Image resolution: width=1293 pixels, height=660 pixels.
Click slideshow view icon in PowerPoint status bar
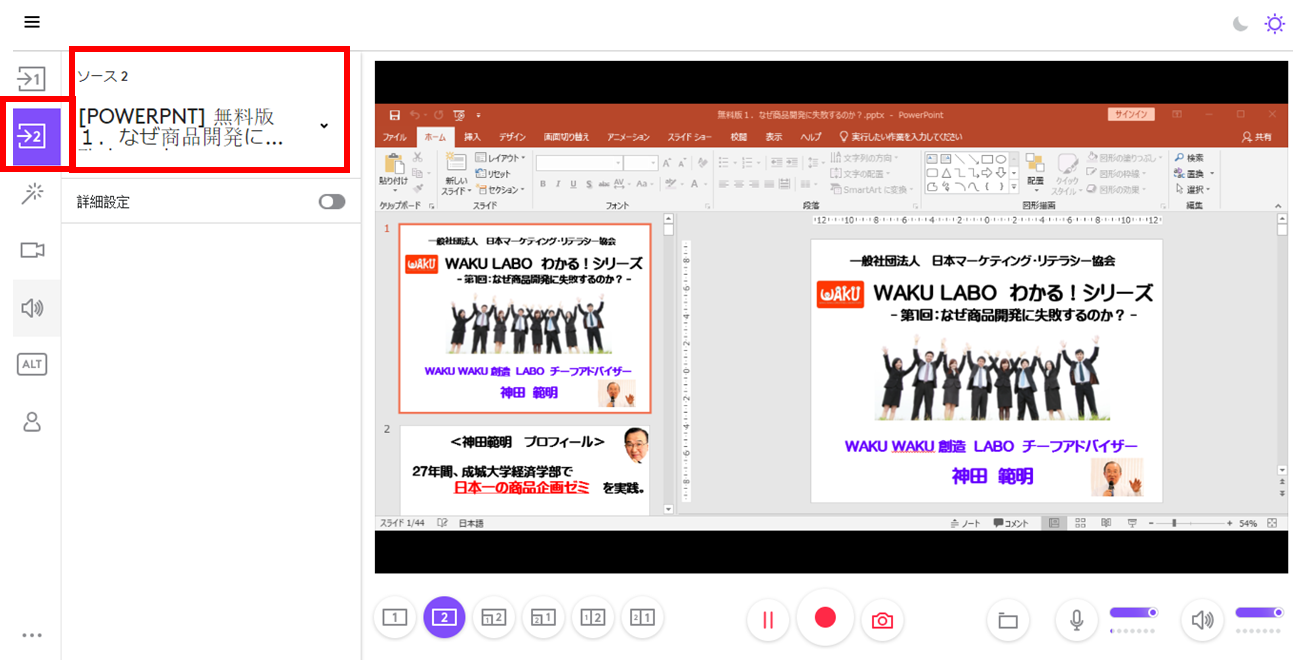1132,523
